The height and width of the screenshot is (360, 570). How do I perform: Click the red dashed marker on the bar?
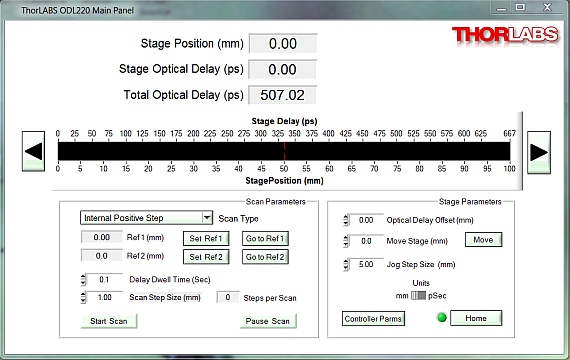click(x=284, y=151)
